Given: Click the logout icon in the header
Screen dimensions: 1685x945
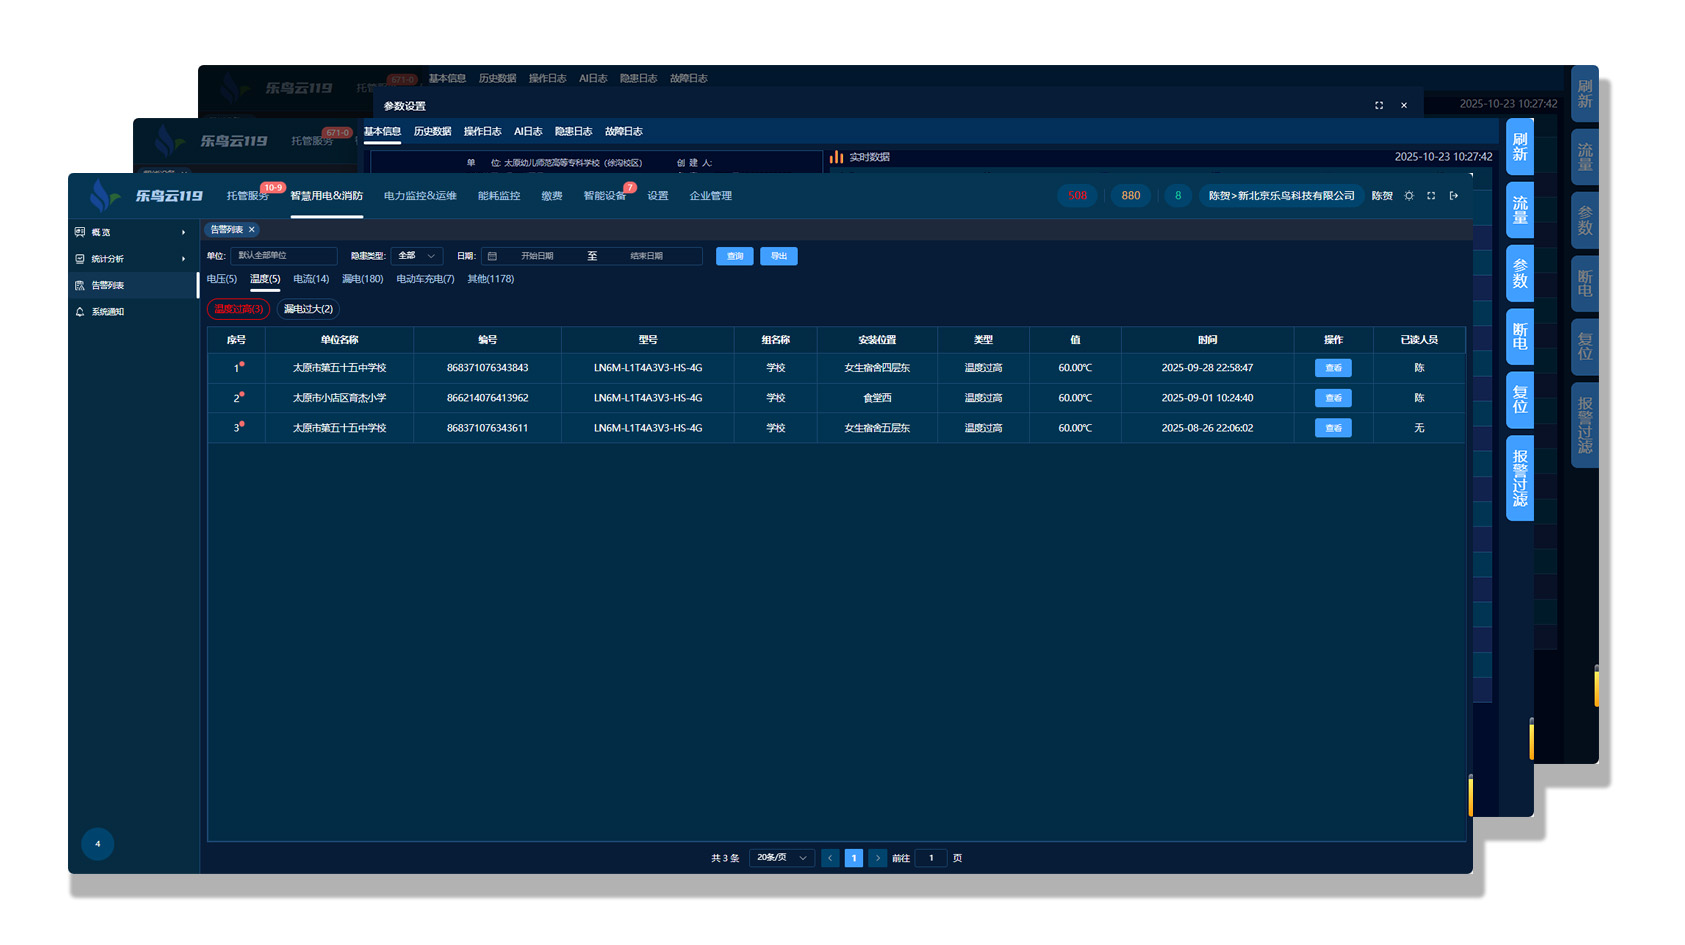Looking at the screenshot, I should point(1454,196).
